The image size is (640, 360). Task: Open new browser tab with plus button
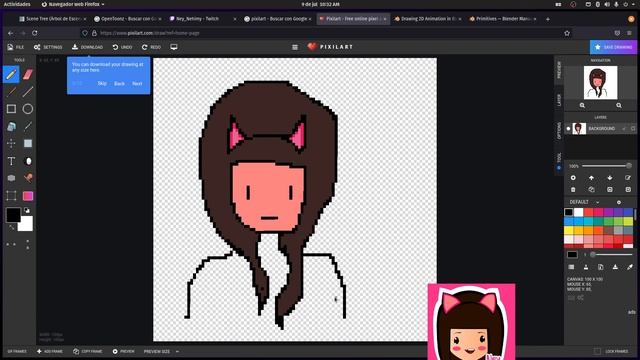[548, 19]
